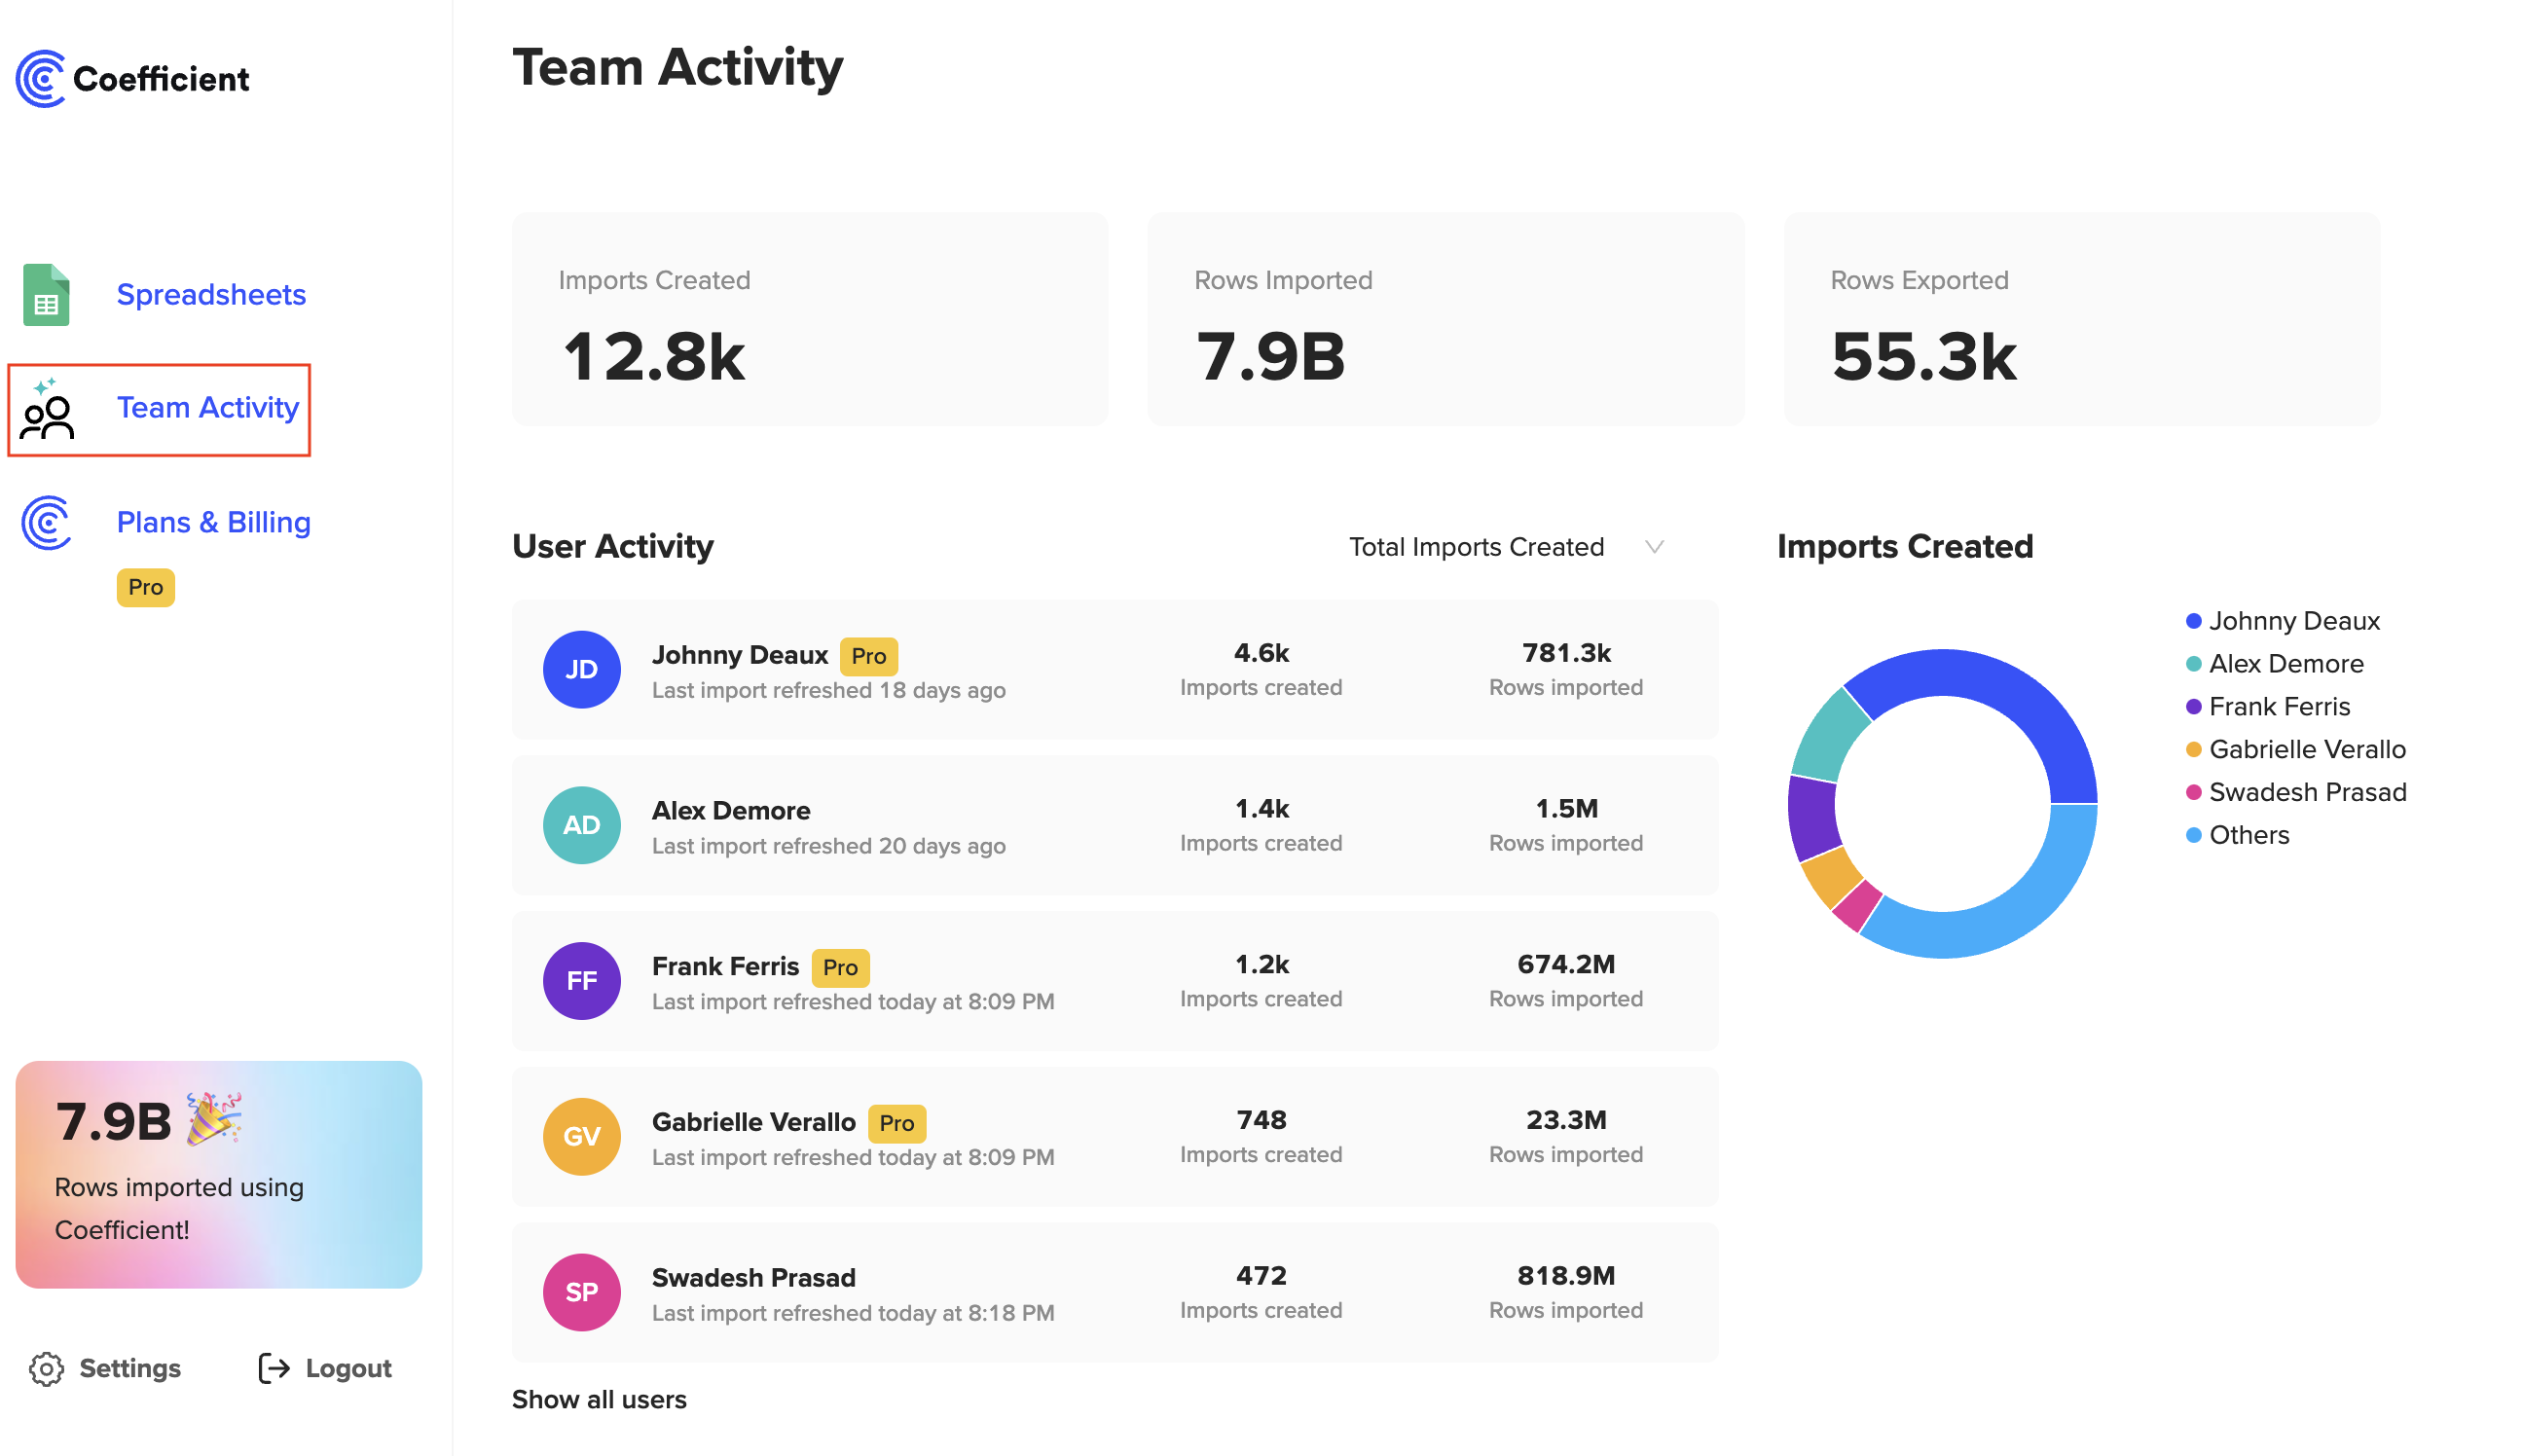Click Swadesh Prasad's SP avatar
2523x1456 pixels.
(x=581, y=1291)
